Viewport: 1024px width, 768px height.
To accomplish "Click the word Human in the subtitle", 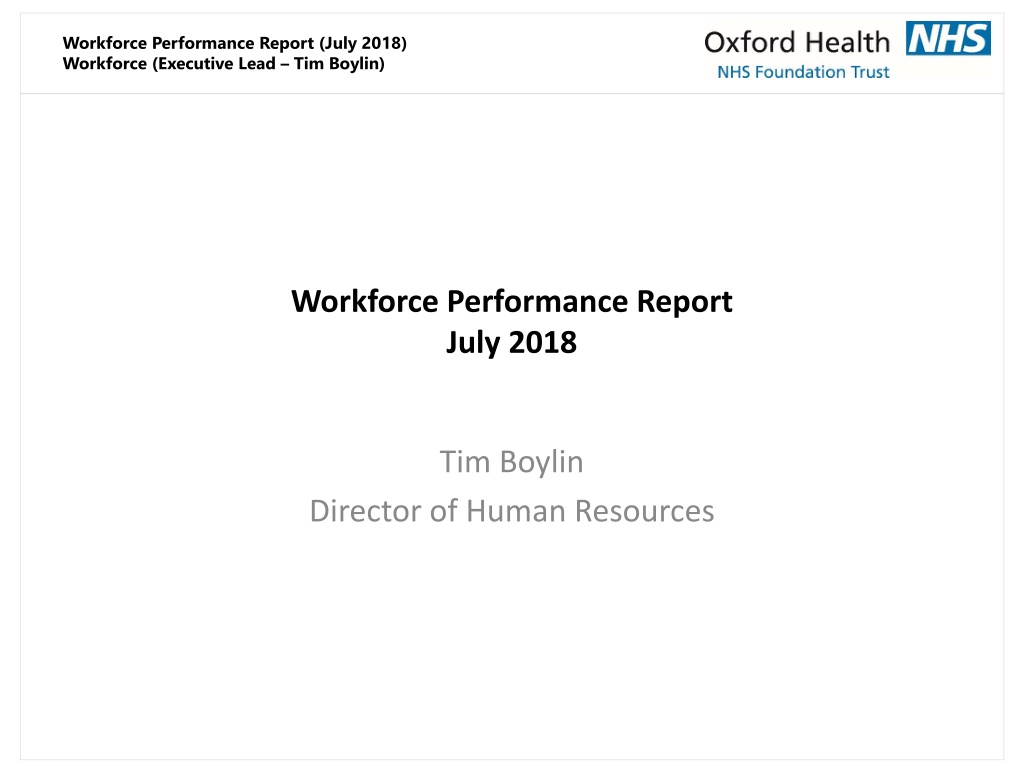I will coord(515,511).
